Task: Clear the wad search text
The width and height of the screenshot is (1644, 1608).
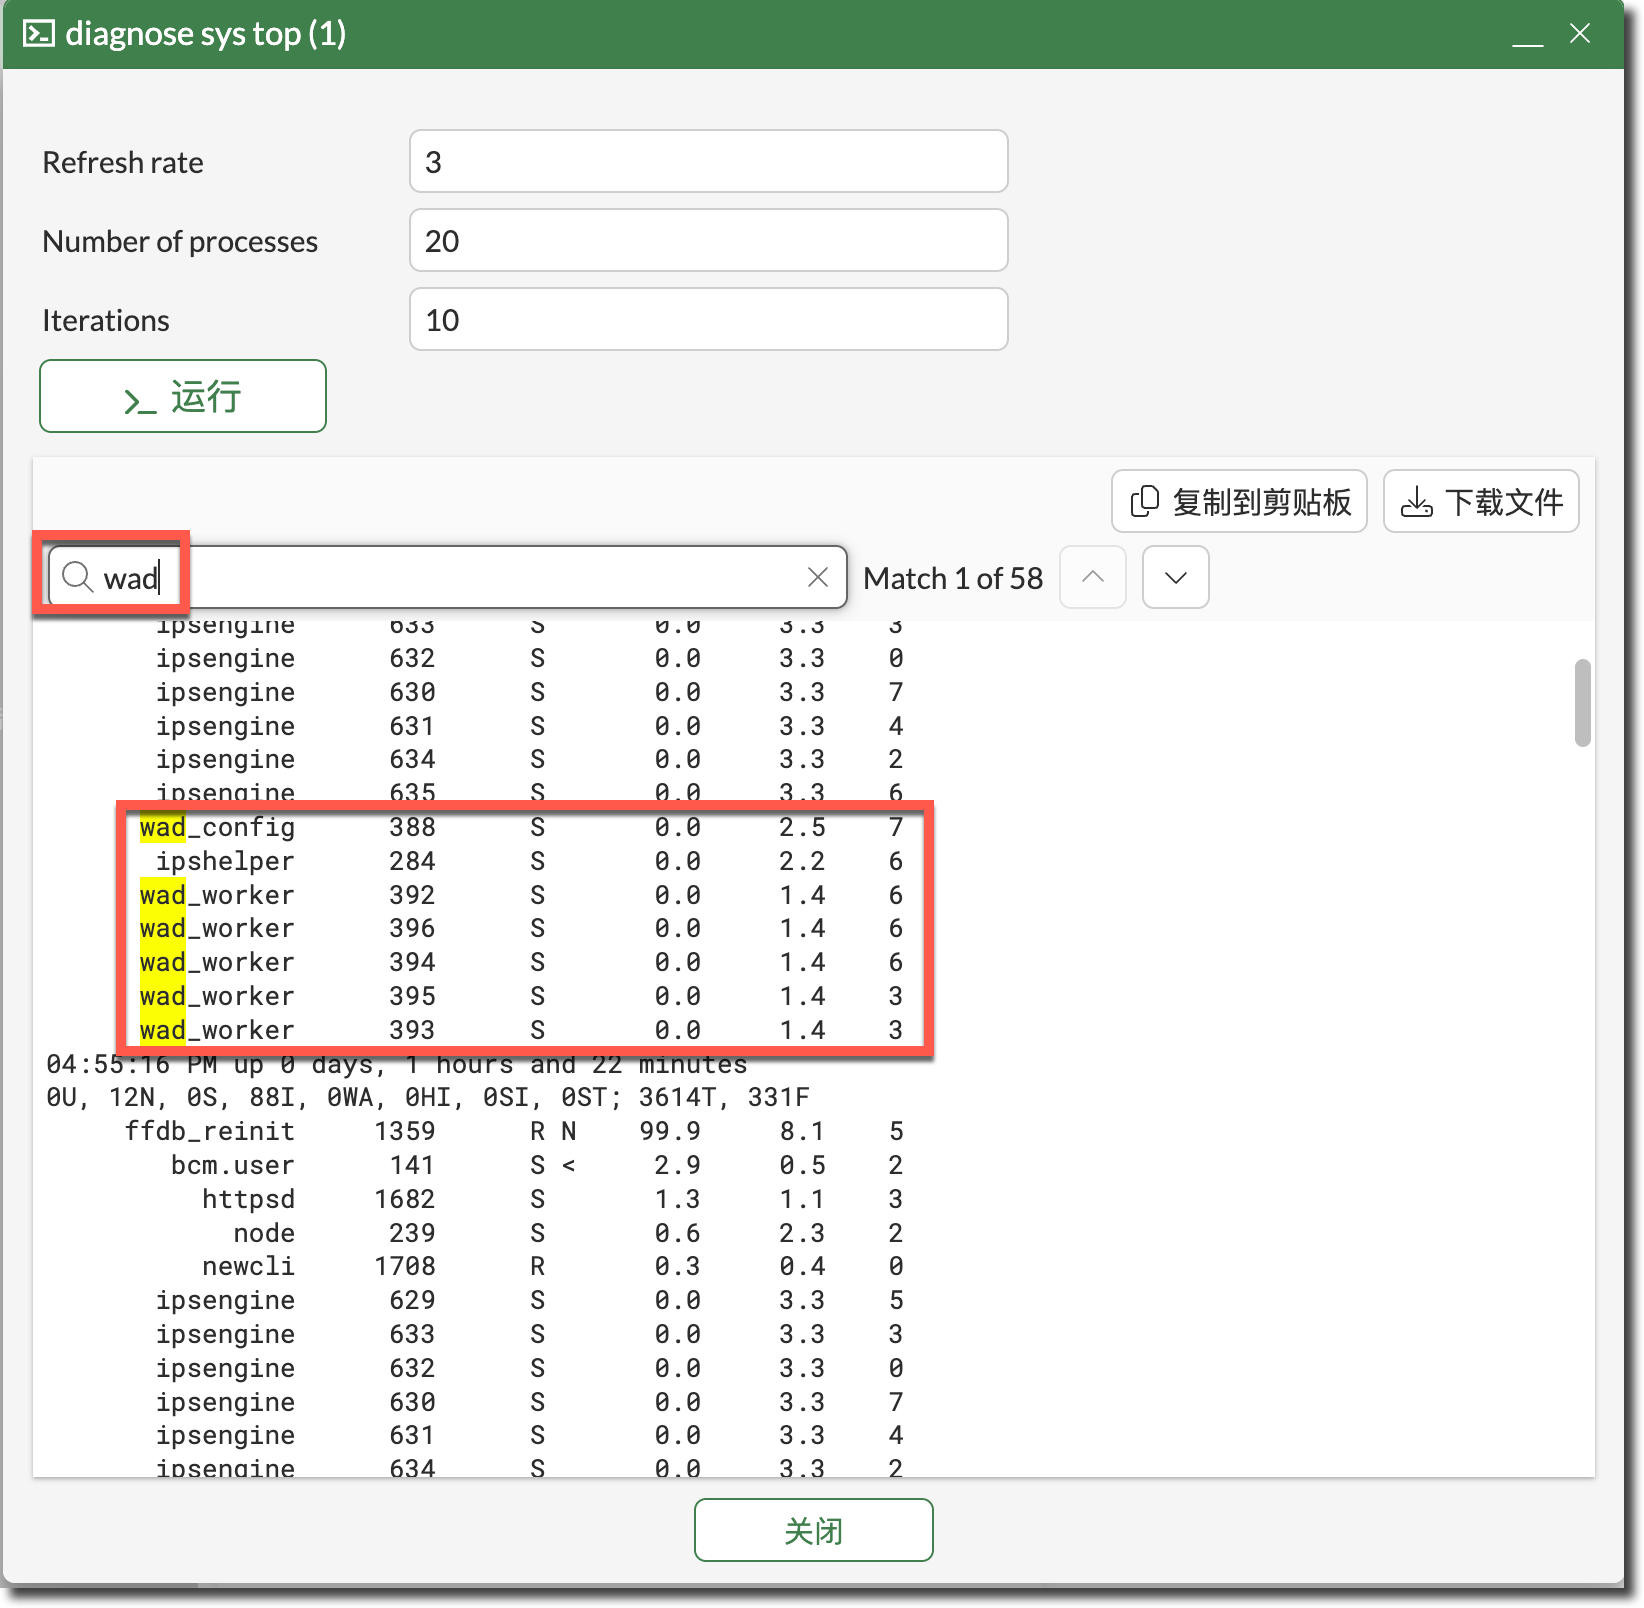Action: tap(818, 577)
